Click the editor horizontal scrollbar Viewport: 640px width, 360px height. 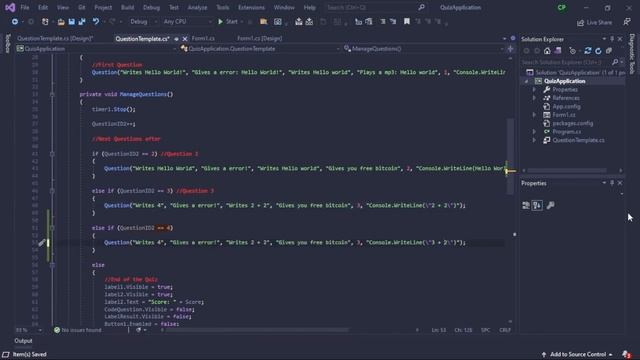click(x=257, y=330)
